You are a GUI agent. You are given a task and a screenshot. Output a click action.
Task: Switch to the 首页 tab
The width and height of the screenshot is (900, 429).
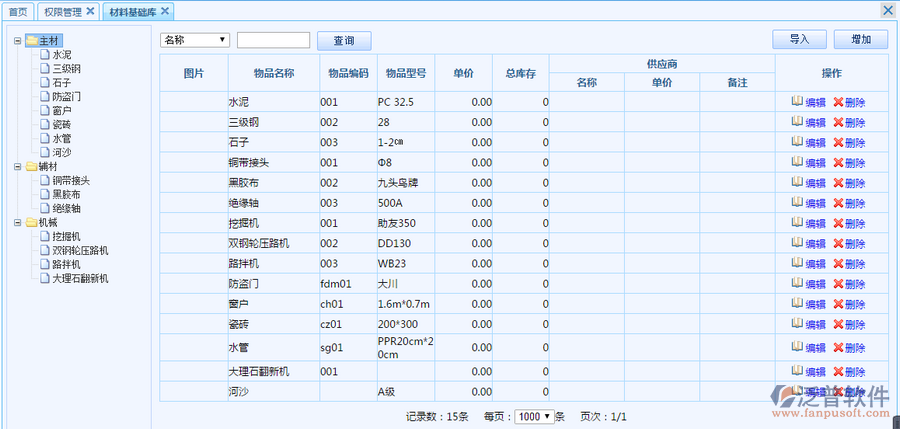pyautogui.click(x=18, y=11)
